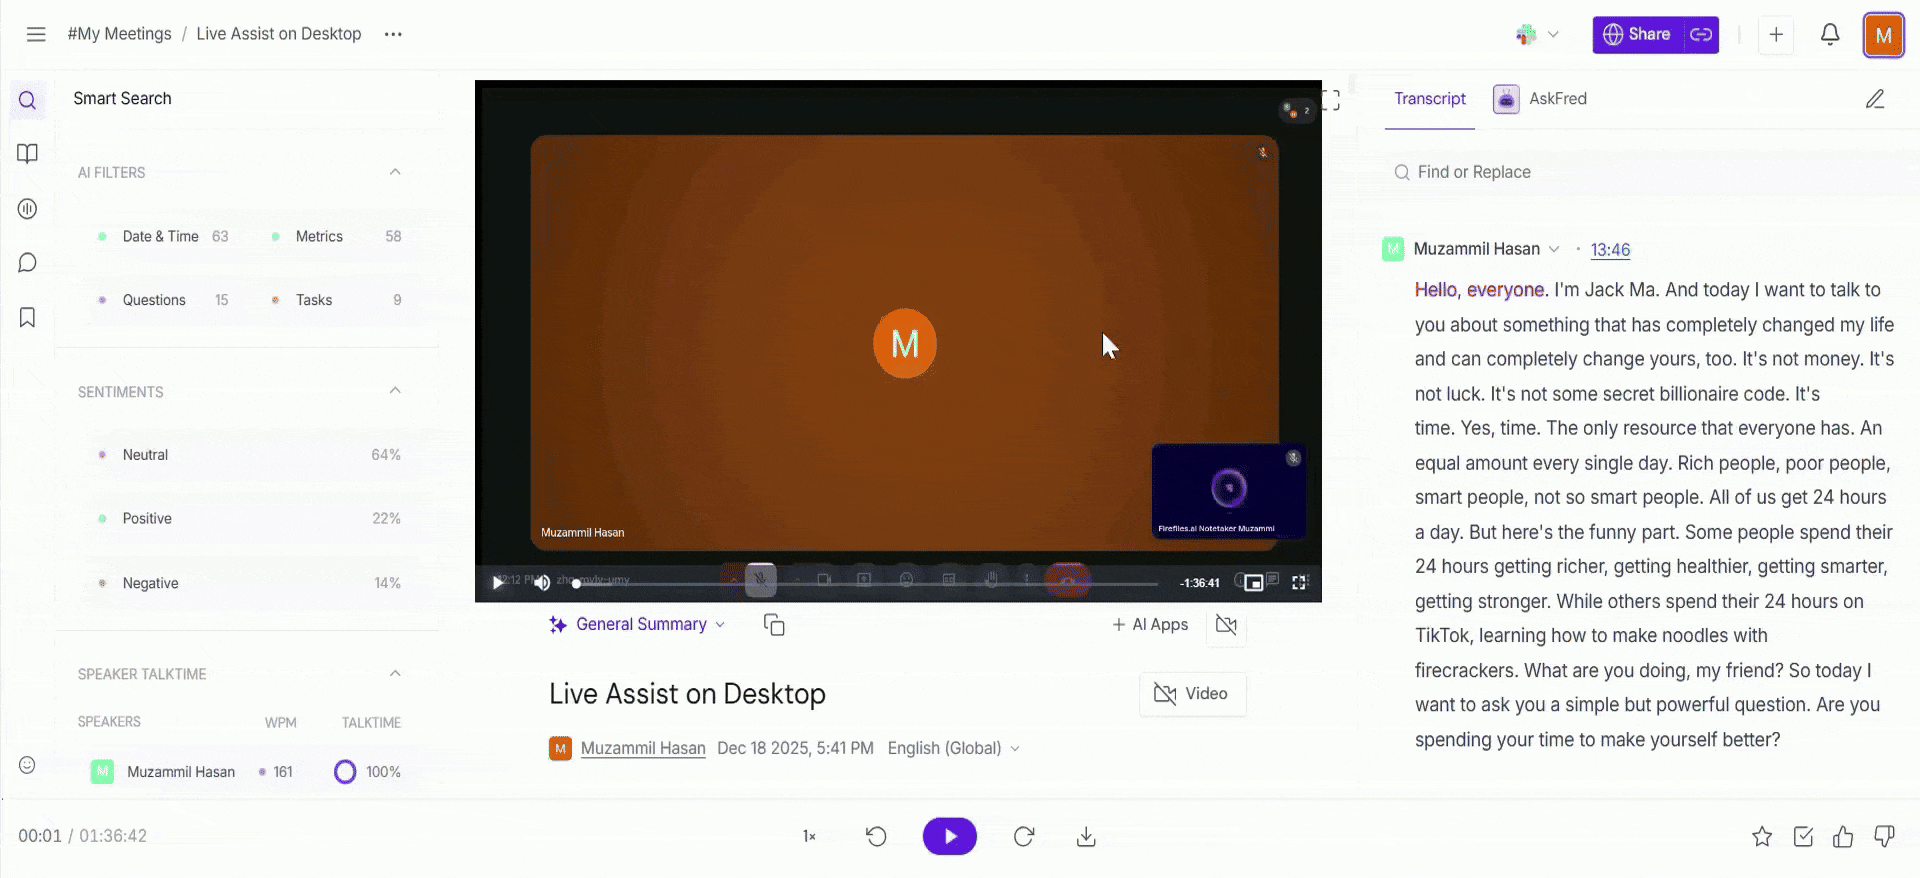Click the purple play button in bottom bar
The image size is (1920, 878).
949,837
